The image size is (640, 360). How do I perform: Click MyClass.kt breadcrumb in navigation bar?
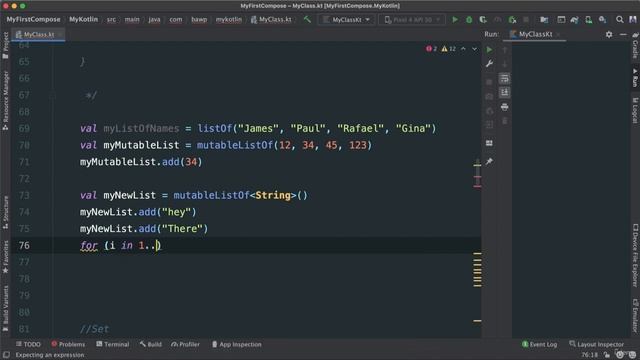(271, 19)
